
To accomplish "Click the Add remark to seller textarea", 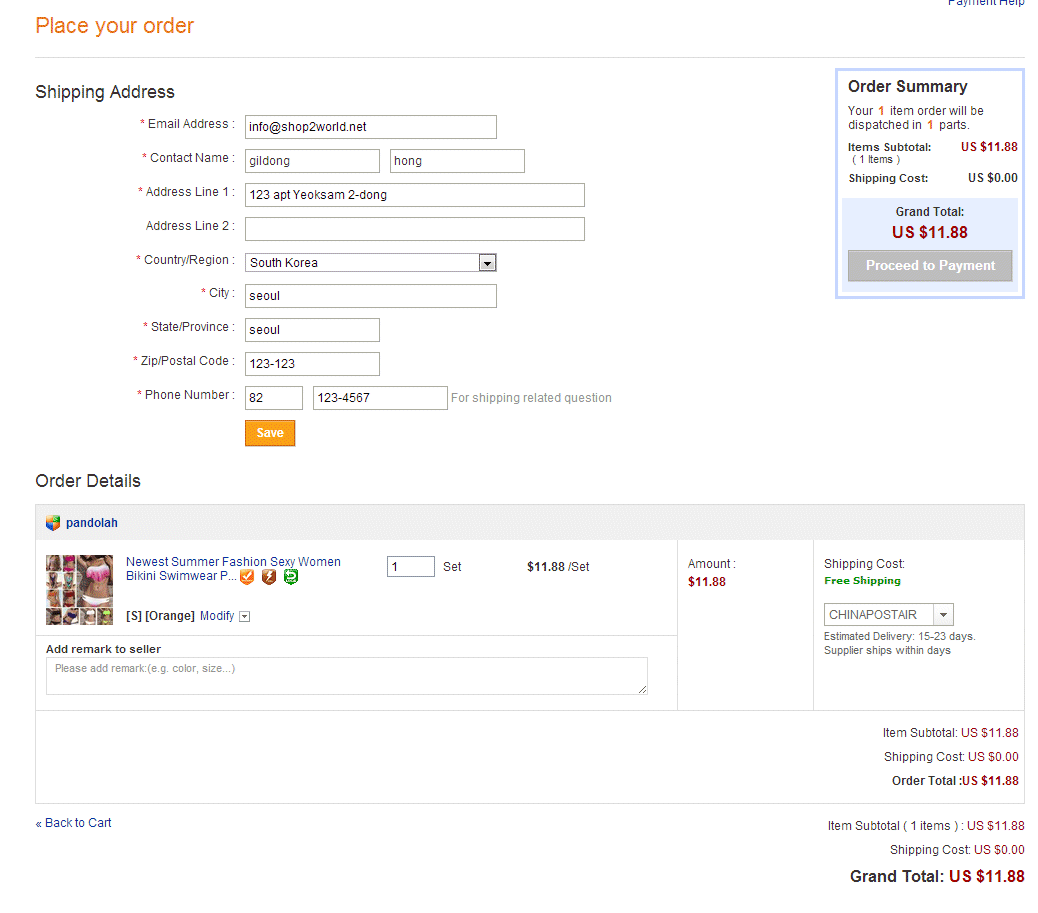I will [x=346, y=676].
